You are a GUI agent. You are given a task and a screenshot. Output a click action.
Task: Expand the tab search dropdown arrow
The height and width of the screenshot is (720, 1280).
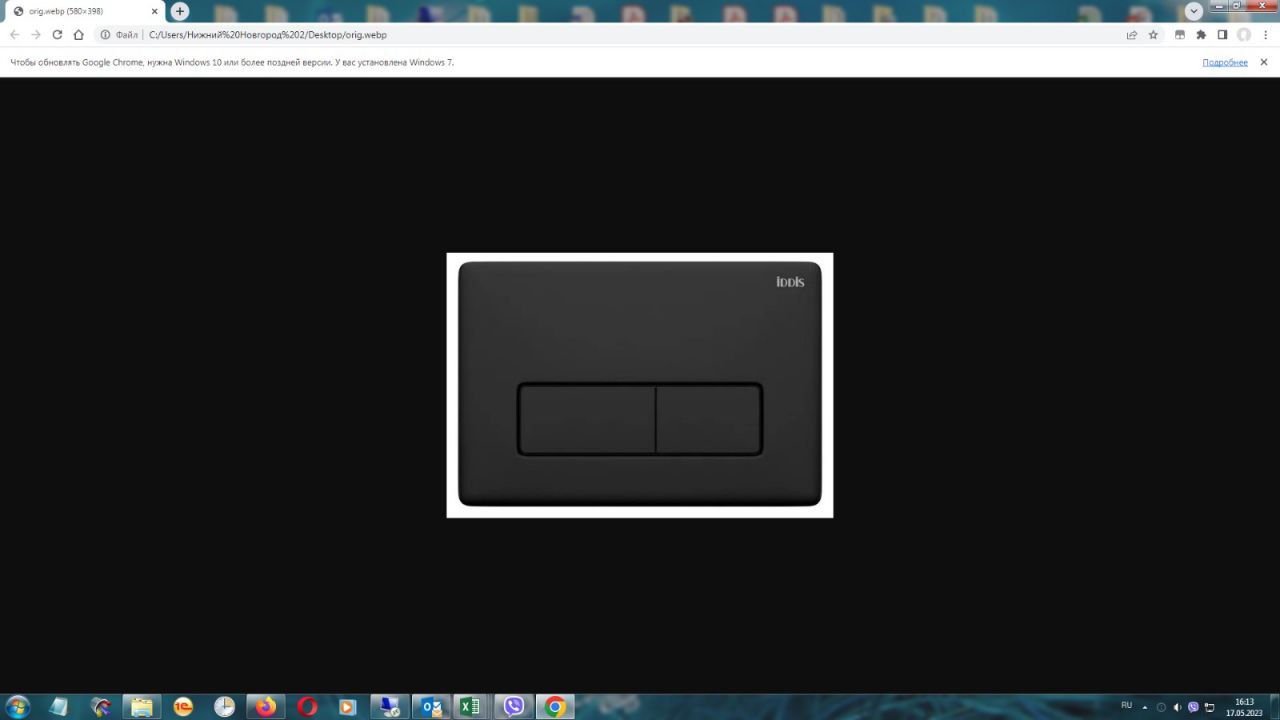(1193, 11)
